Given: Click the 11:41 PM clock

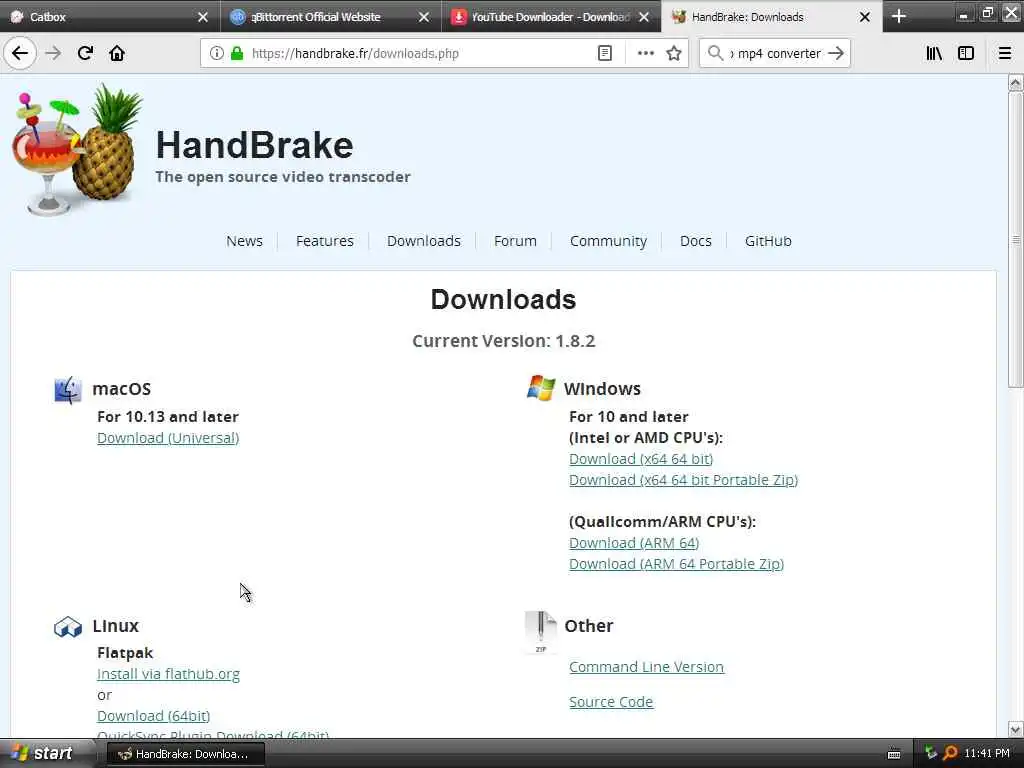Looking at the screenshot, I should pyautogui.click(x=987, y=753).
